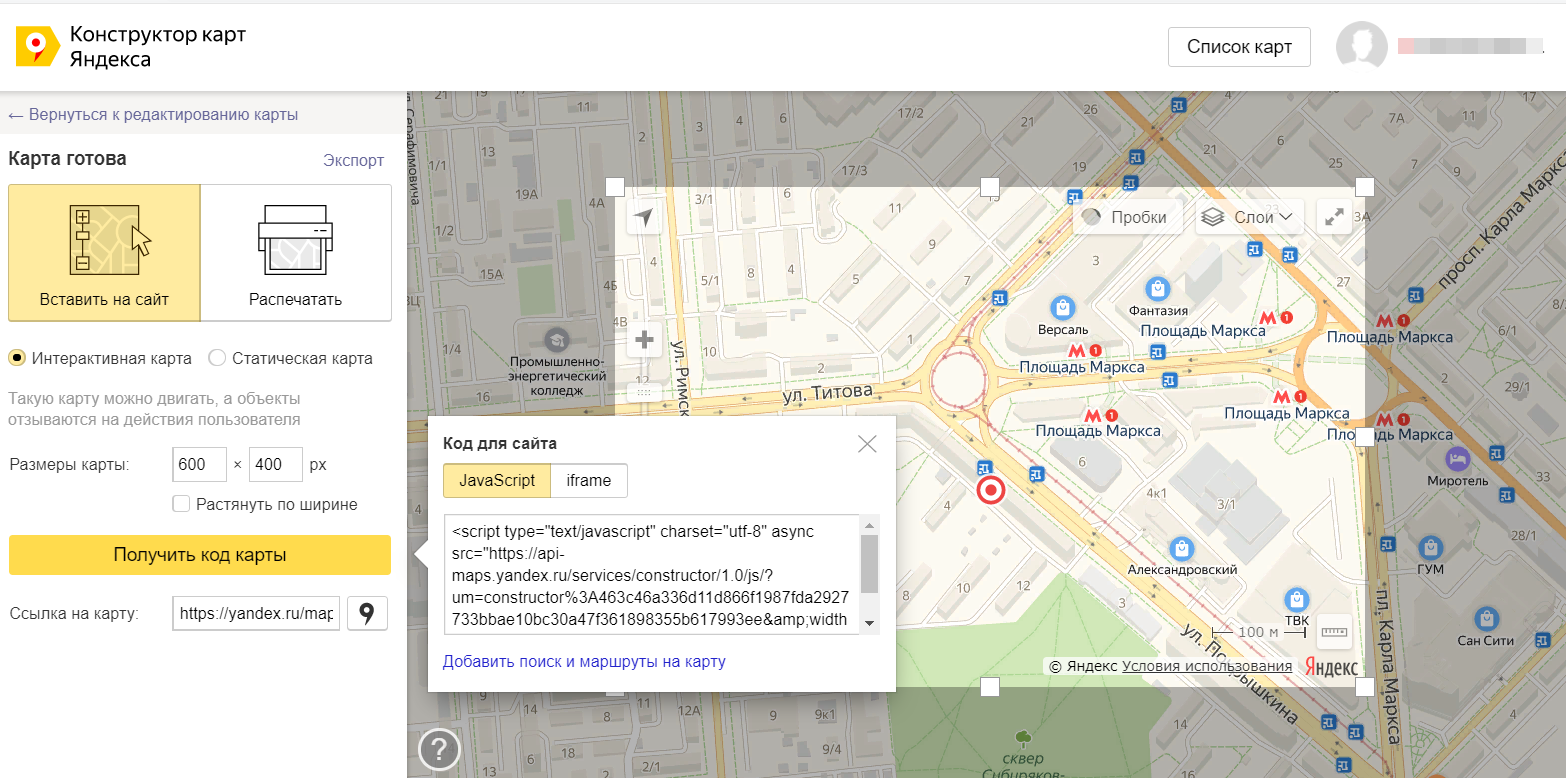Image resolution: width=1566 pixels, height=778 pixels.
Task: Switch to iframe code tab
Action: point(589,480)
